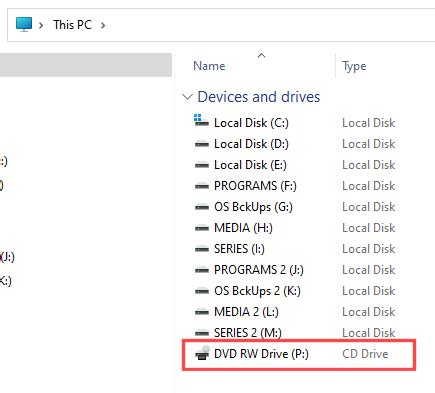Select MEDIA (H:) name
Viewport: 435px width, 393px height.
[243, 228]
